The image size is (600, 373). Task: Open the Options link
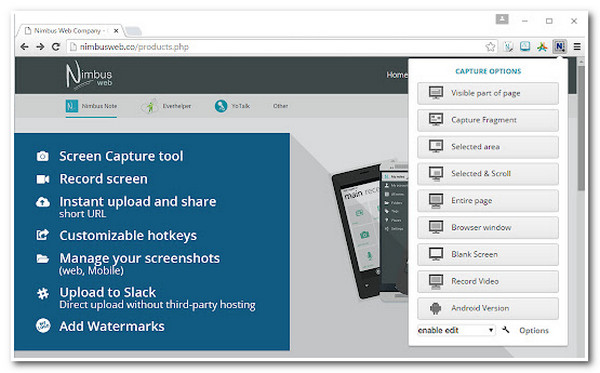click(534, 330)
